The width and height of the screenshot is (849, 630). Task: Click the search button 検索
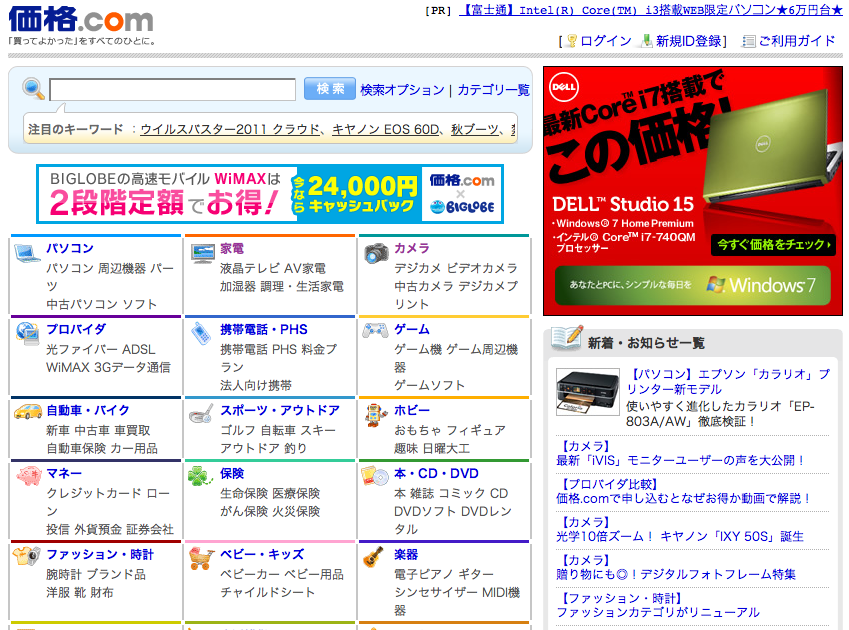(330, 88)
